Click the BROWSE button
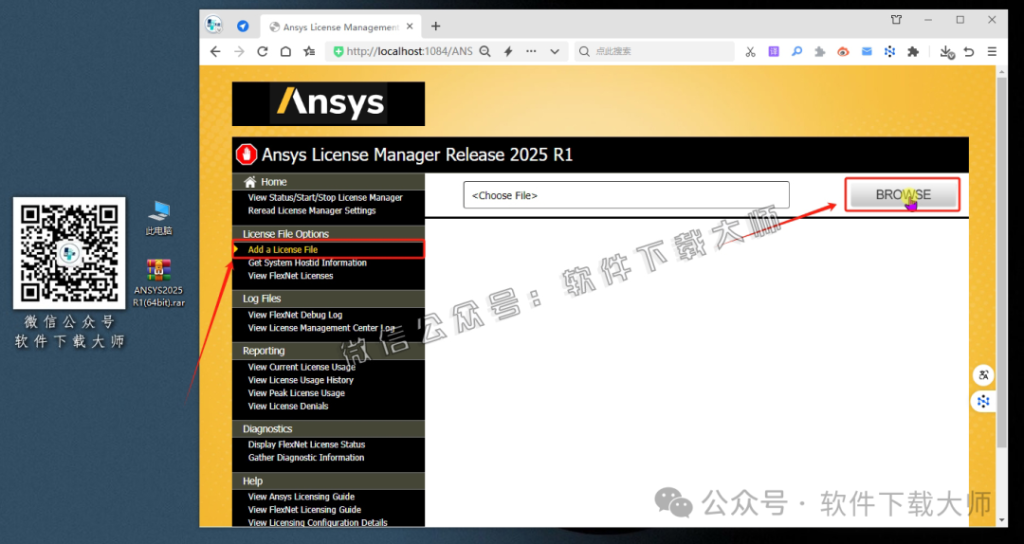The width and height of the screenshot is (1024, 544). tap(903, 195)
